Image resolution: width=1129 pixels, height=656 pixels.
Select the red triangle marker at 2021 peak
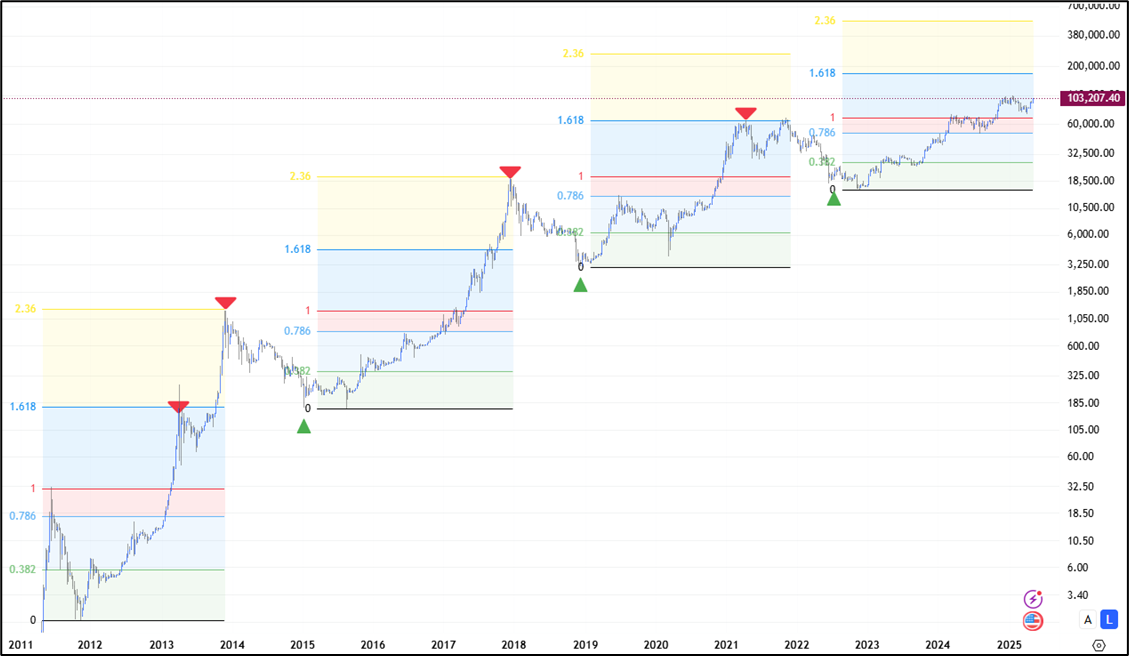745,114
